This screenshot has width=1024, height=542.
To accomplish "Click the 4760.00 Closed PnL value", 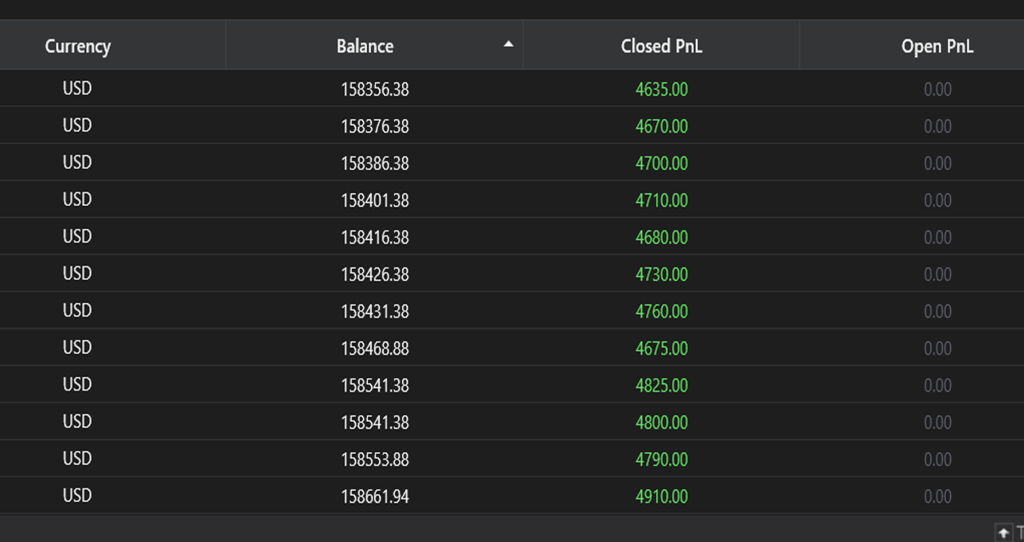I will (x=661, y=312).
